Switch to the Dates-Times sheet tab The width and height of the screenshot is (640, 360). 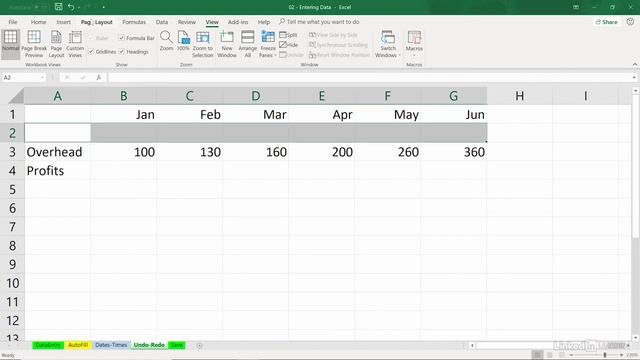pyautogui.click(x=111, y=345)
